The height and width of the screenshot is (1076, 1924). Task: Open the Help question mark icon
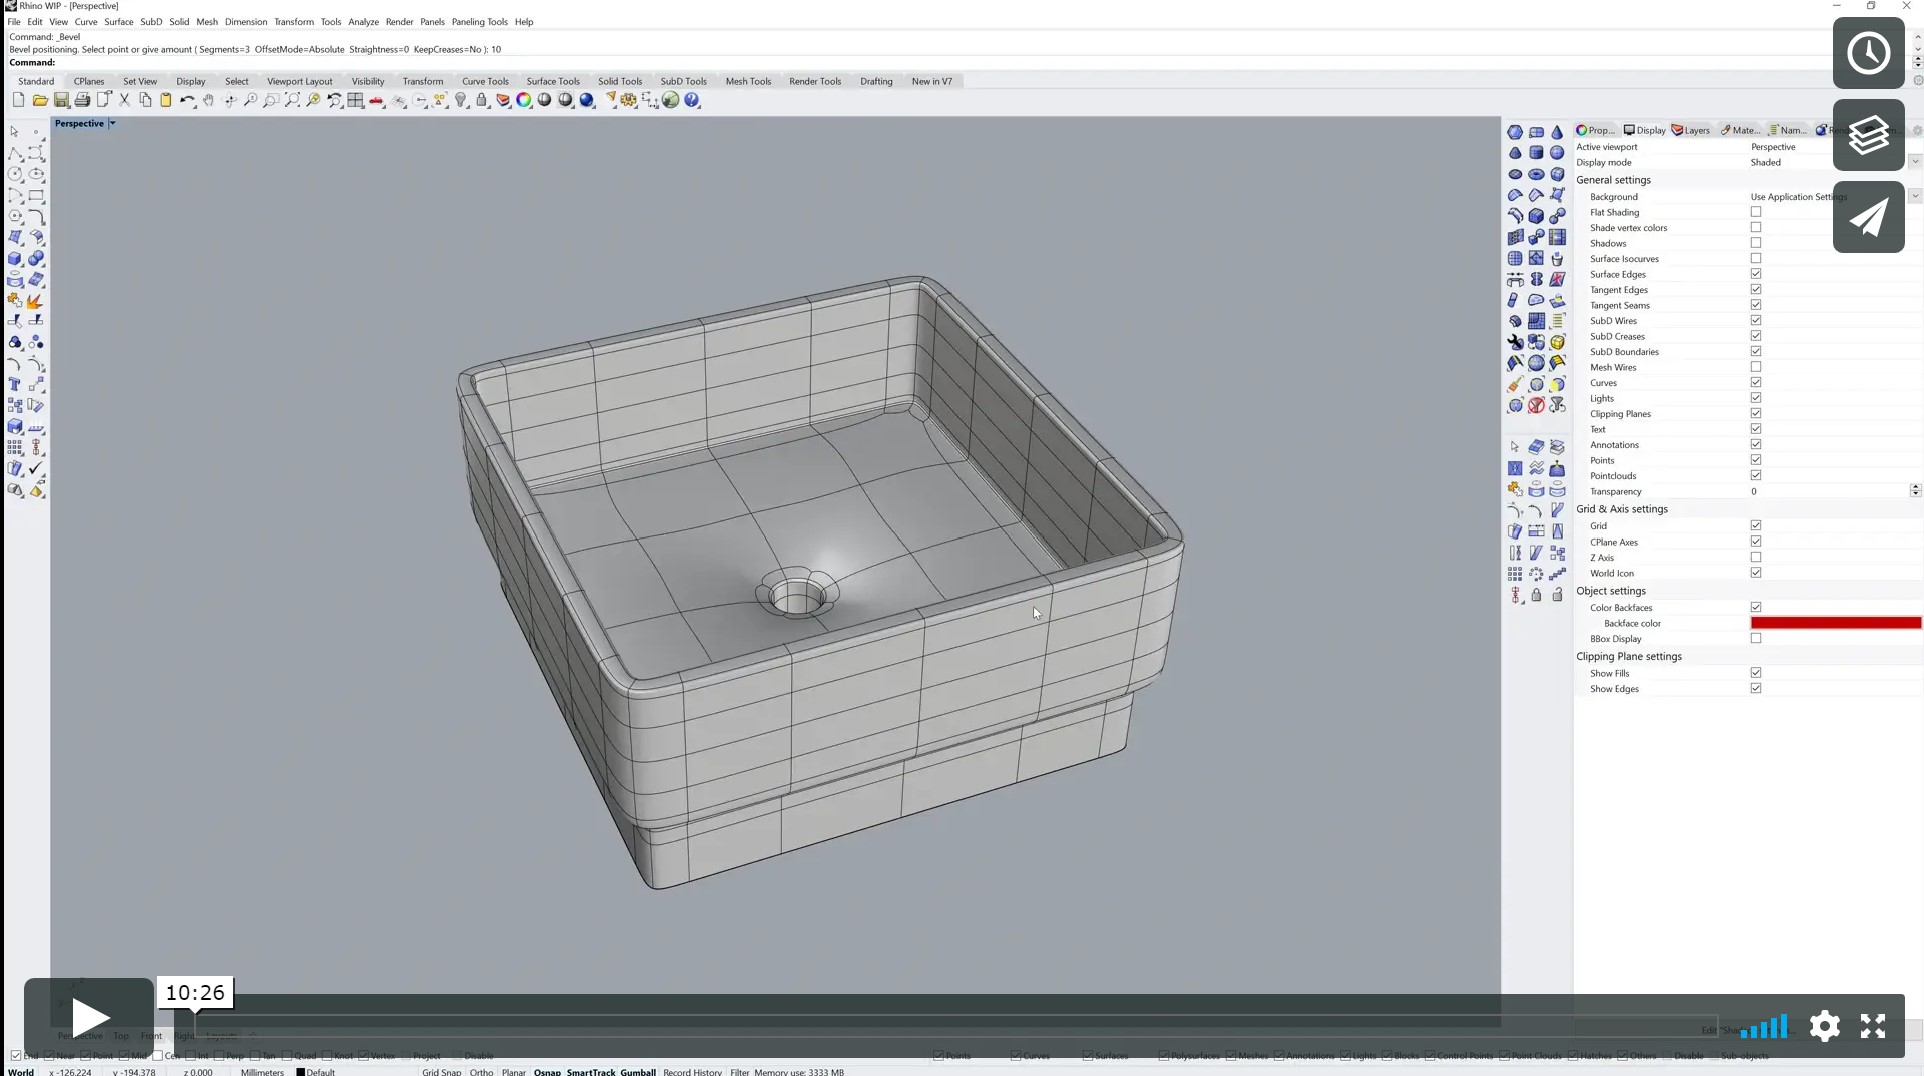tap(692, 100)
